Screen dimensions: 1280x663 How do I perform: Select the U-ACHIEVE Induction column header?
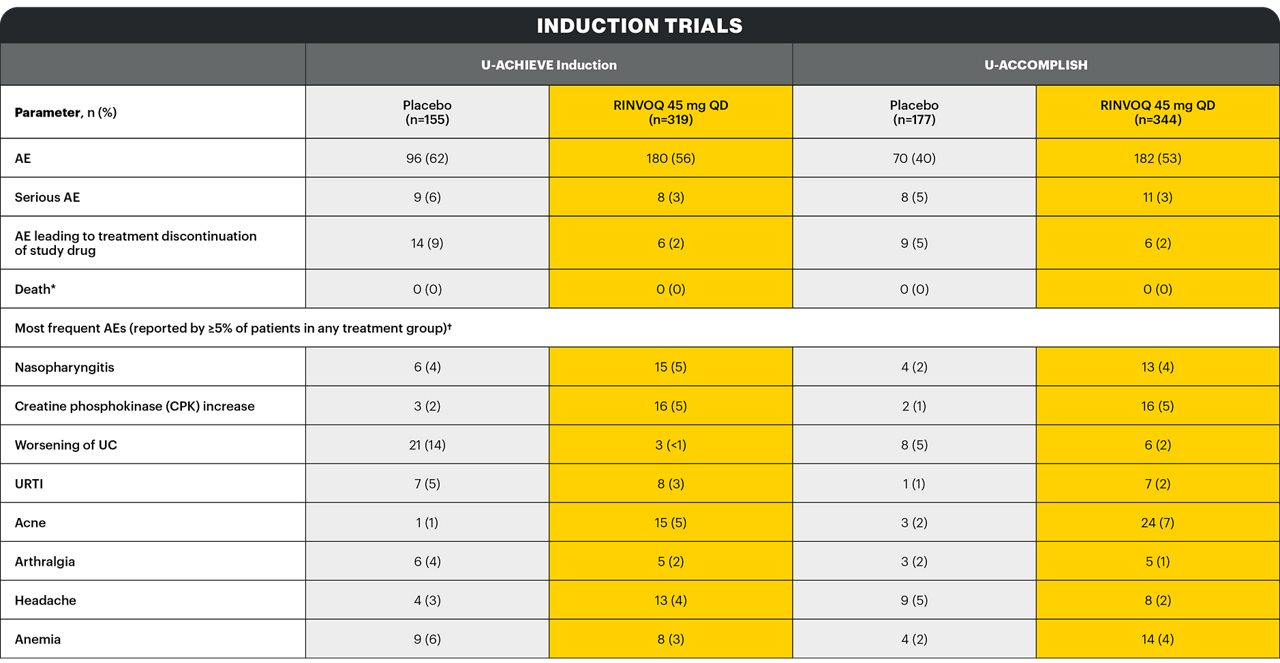tap(549, 65)
